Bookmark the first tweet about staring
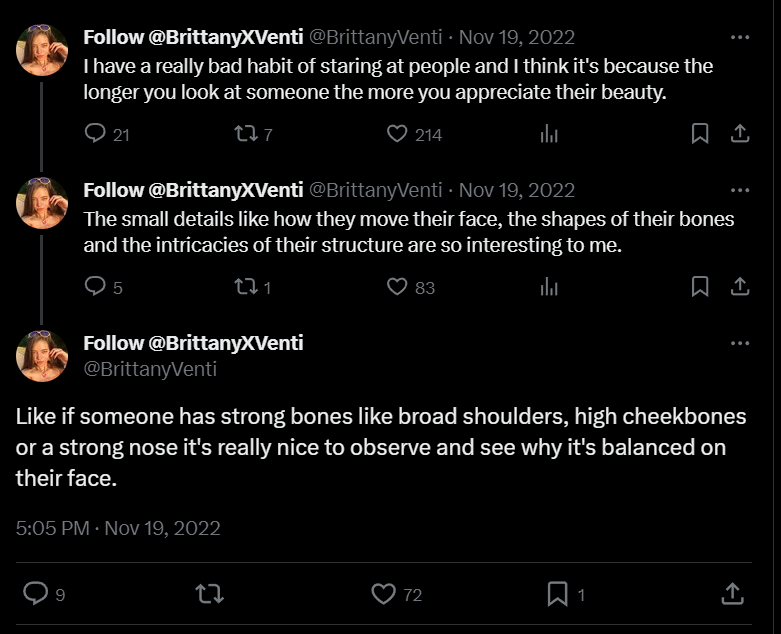The height and width of the screenshot is (634, 781). tap(700, 134)
